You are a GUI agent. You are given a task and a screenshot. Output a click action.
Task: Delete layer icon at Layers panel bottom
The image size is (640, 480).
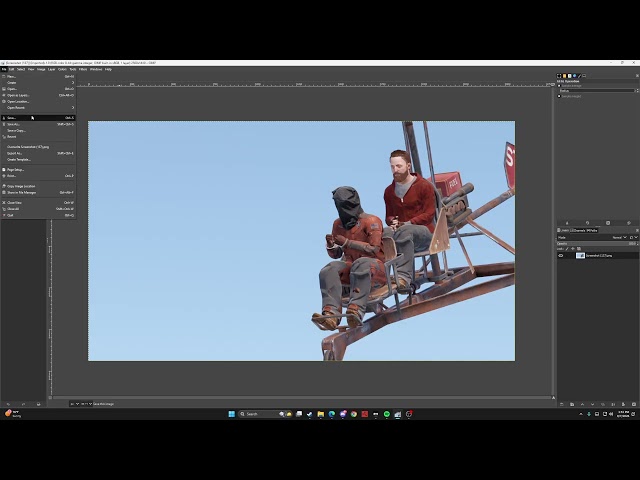point(634,404)
